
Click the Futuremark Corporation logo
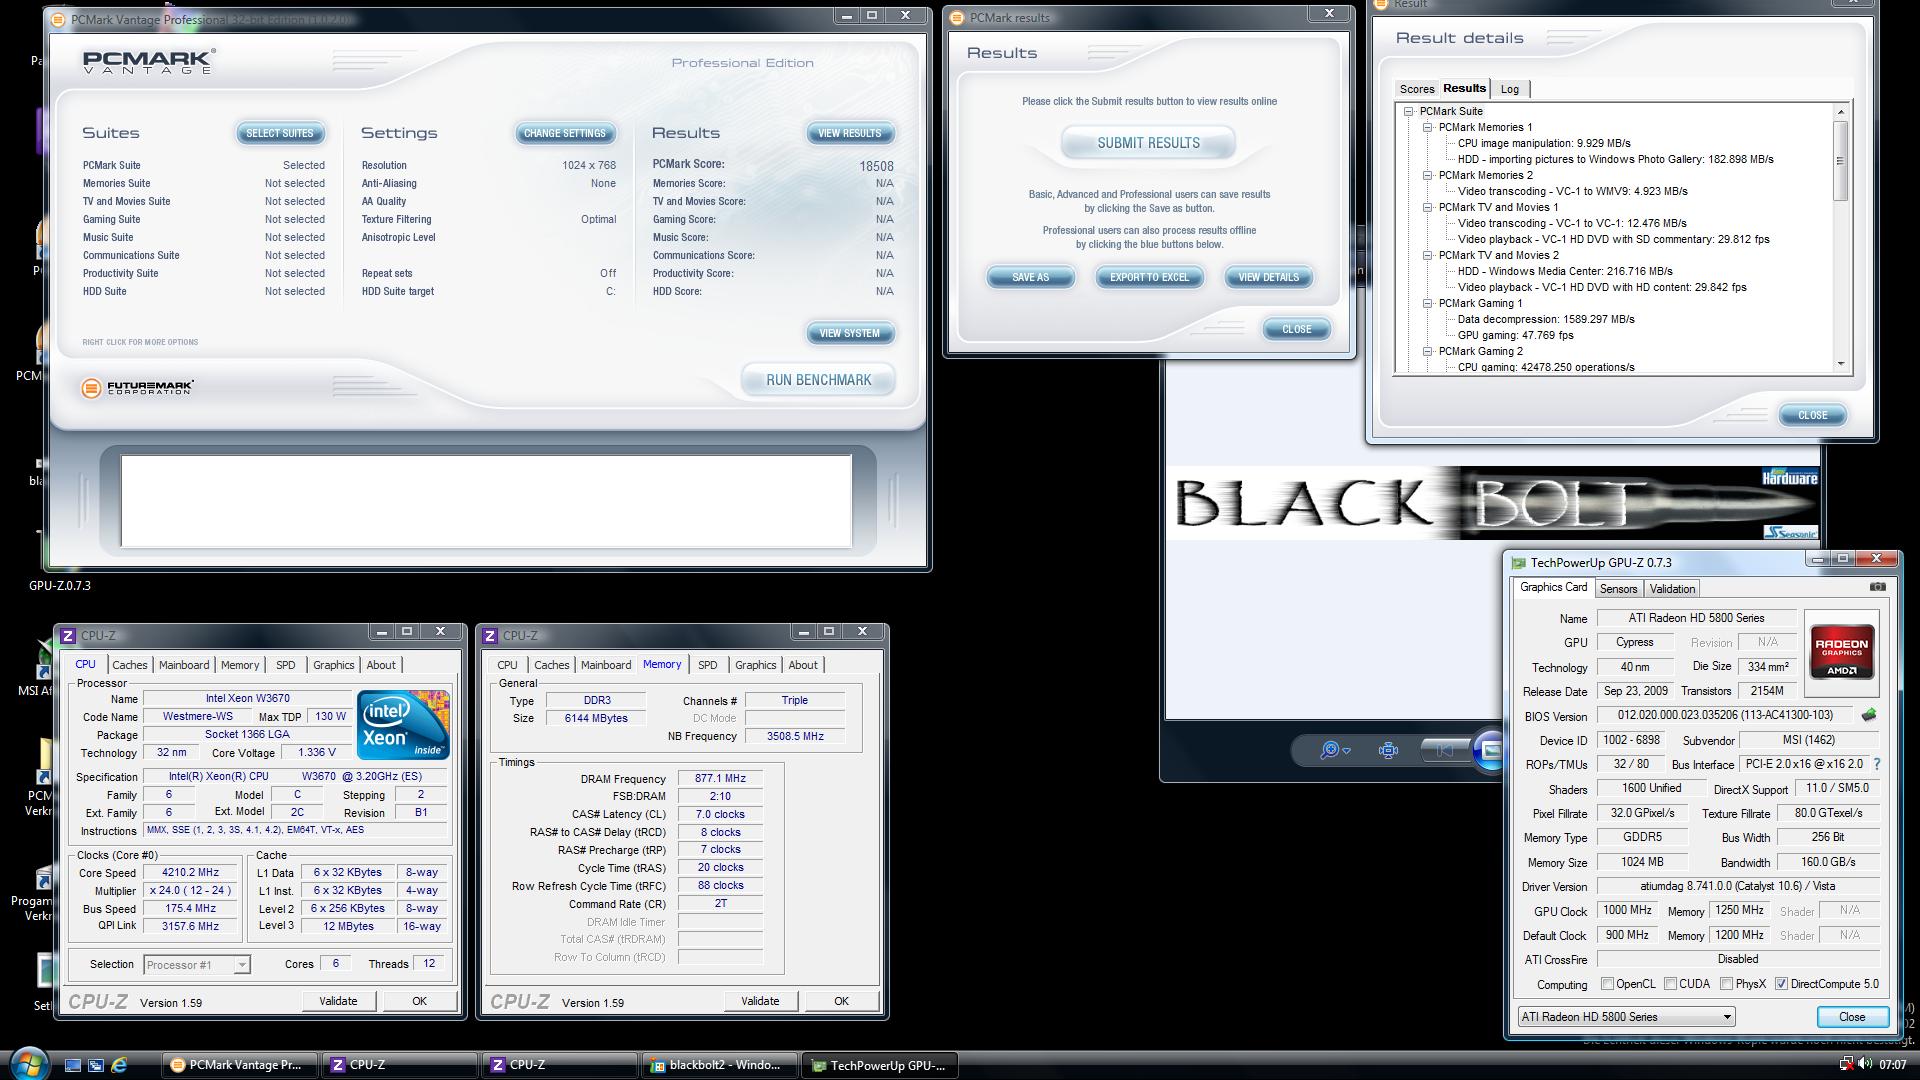[138, 387]
